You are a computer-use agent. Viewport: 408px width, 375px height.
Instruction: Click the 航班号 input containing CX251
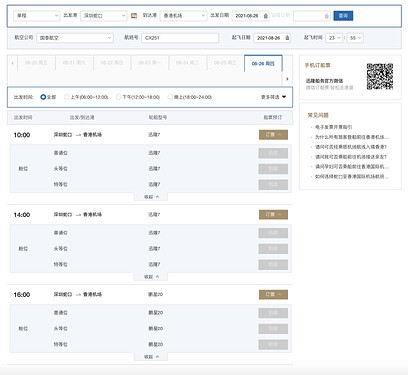click(180, 38)
